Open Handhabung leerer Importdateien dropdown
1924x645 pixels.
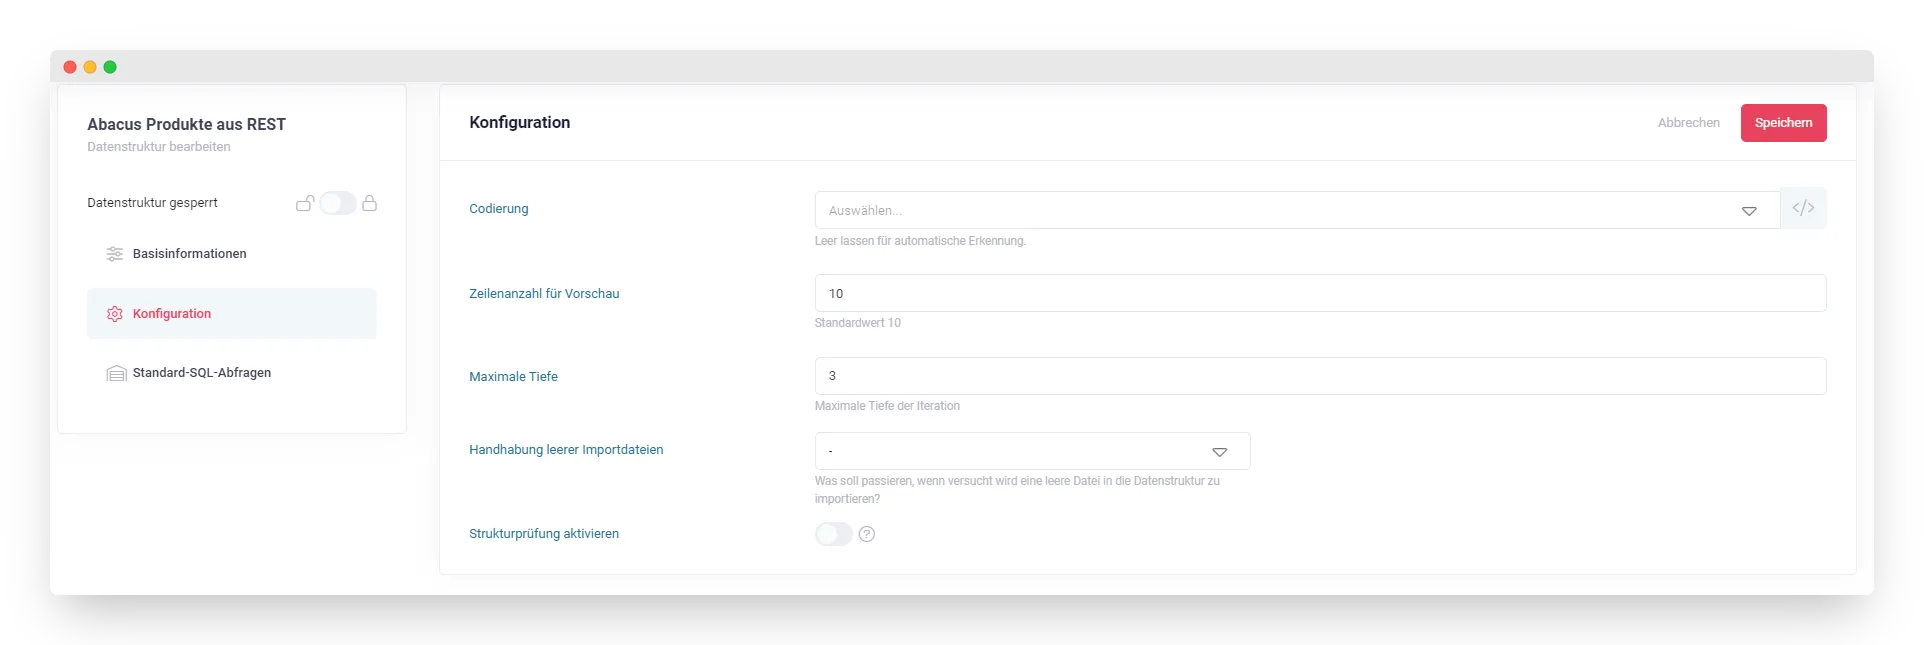1032,451
